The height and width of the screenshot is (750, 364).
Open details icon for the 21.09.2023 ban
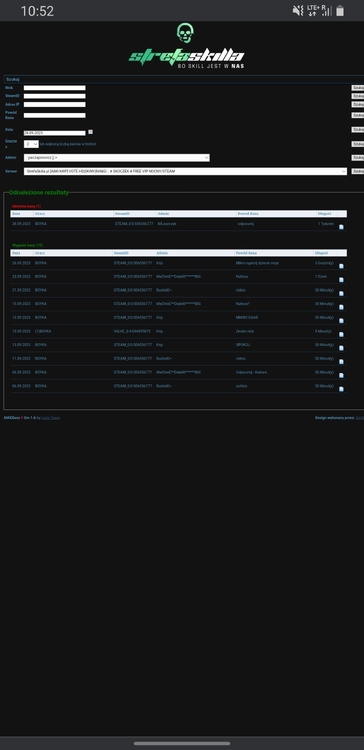341,294
